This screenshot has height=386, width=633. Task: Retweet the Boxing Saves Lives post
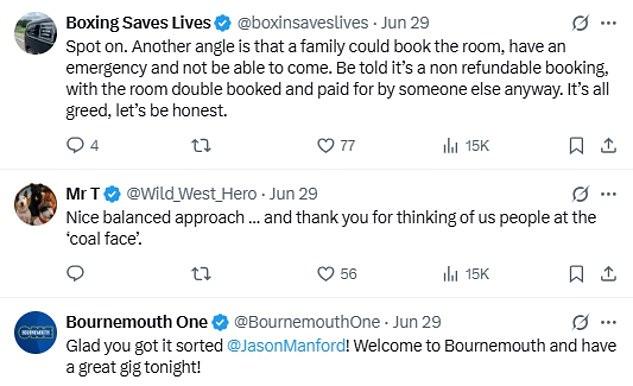201,145
